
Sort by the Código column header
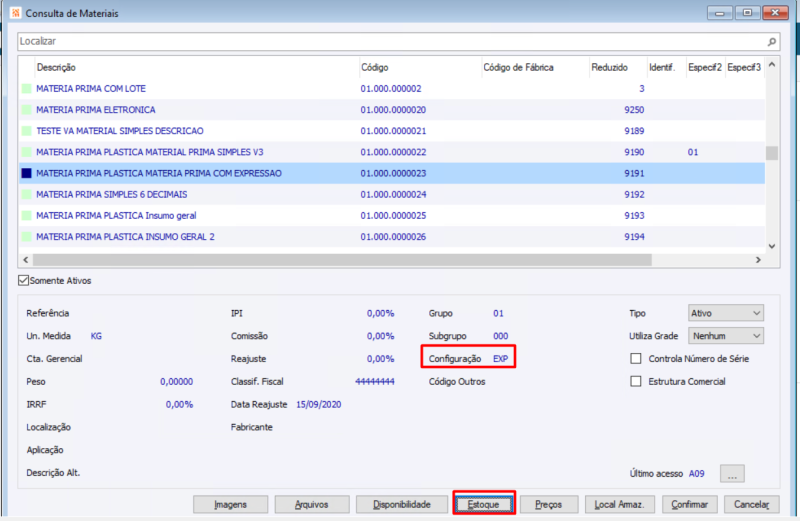(420, 67)
